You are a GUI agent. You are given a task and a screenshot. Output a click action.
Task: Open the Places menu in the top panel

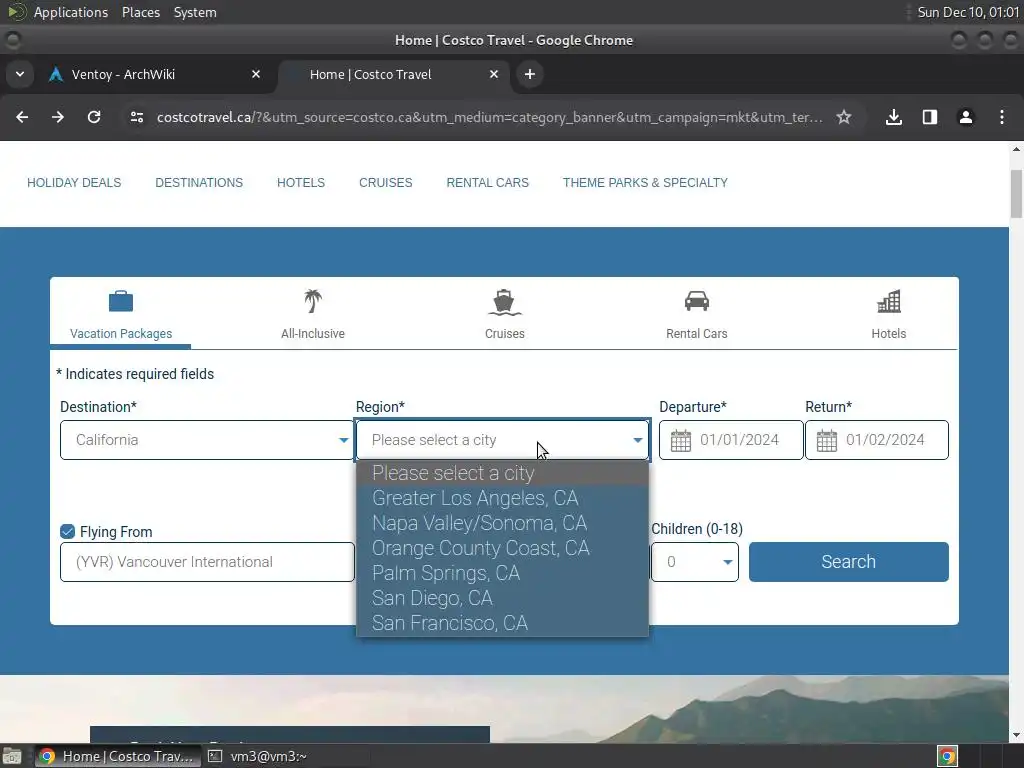point(141,12)
